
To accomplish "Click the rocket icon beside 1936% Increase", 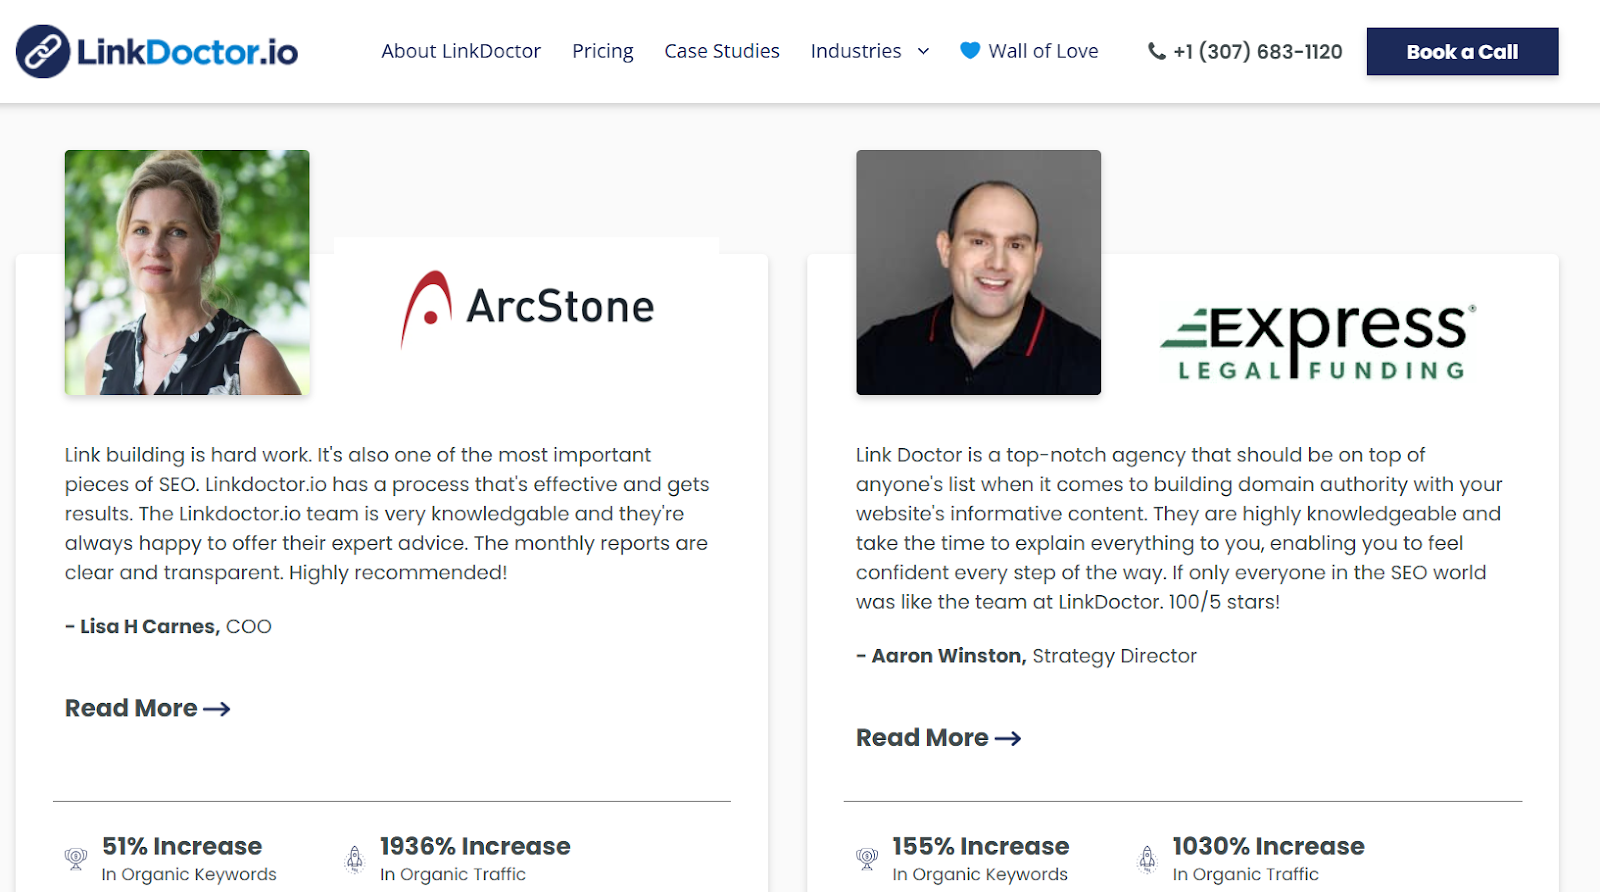I will click(x=354, y=858).
